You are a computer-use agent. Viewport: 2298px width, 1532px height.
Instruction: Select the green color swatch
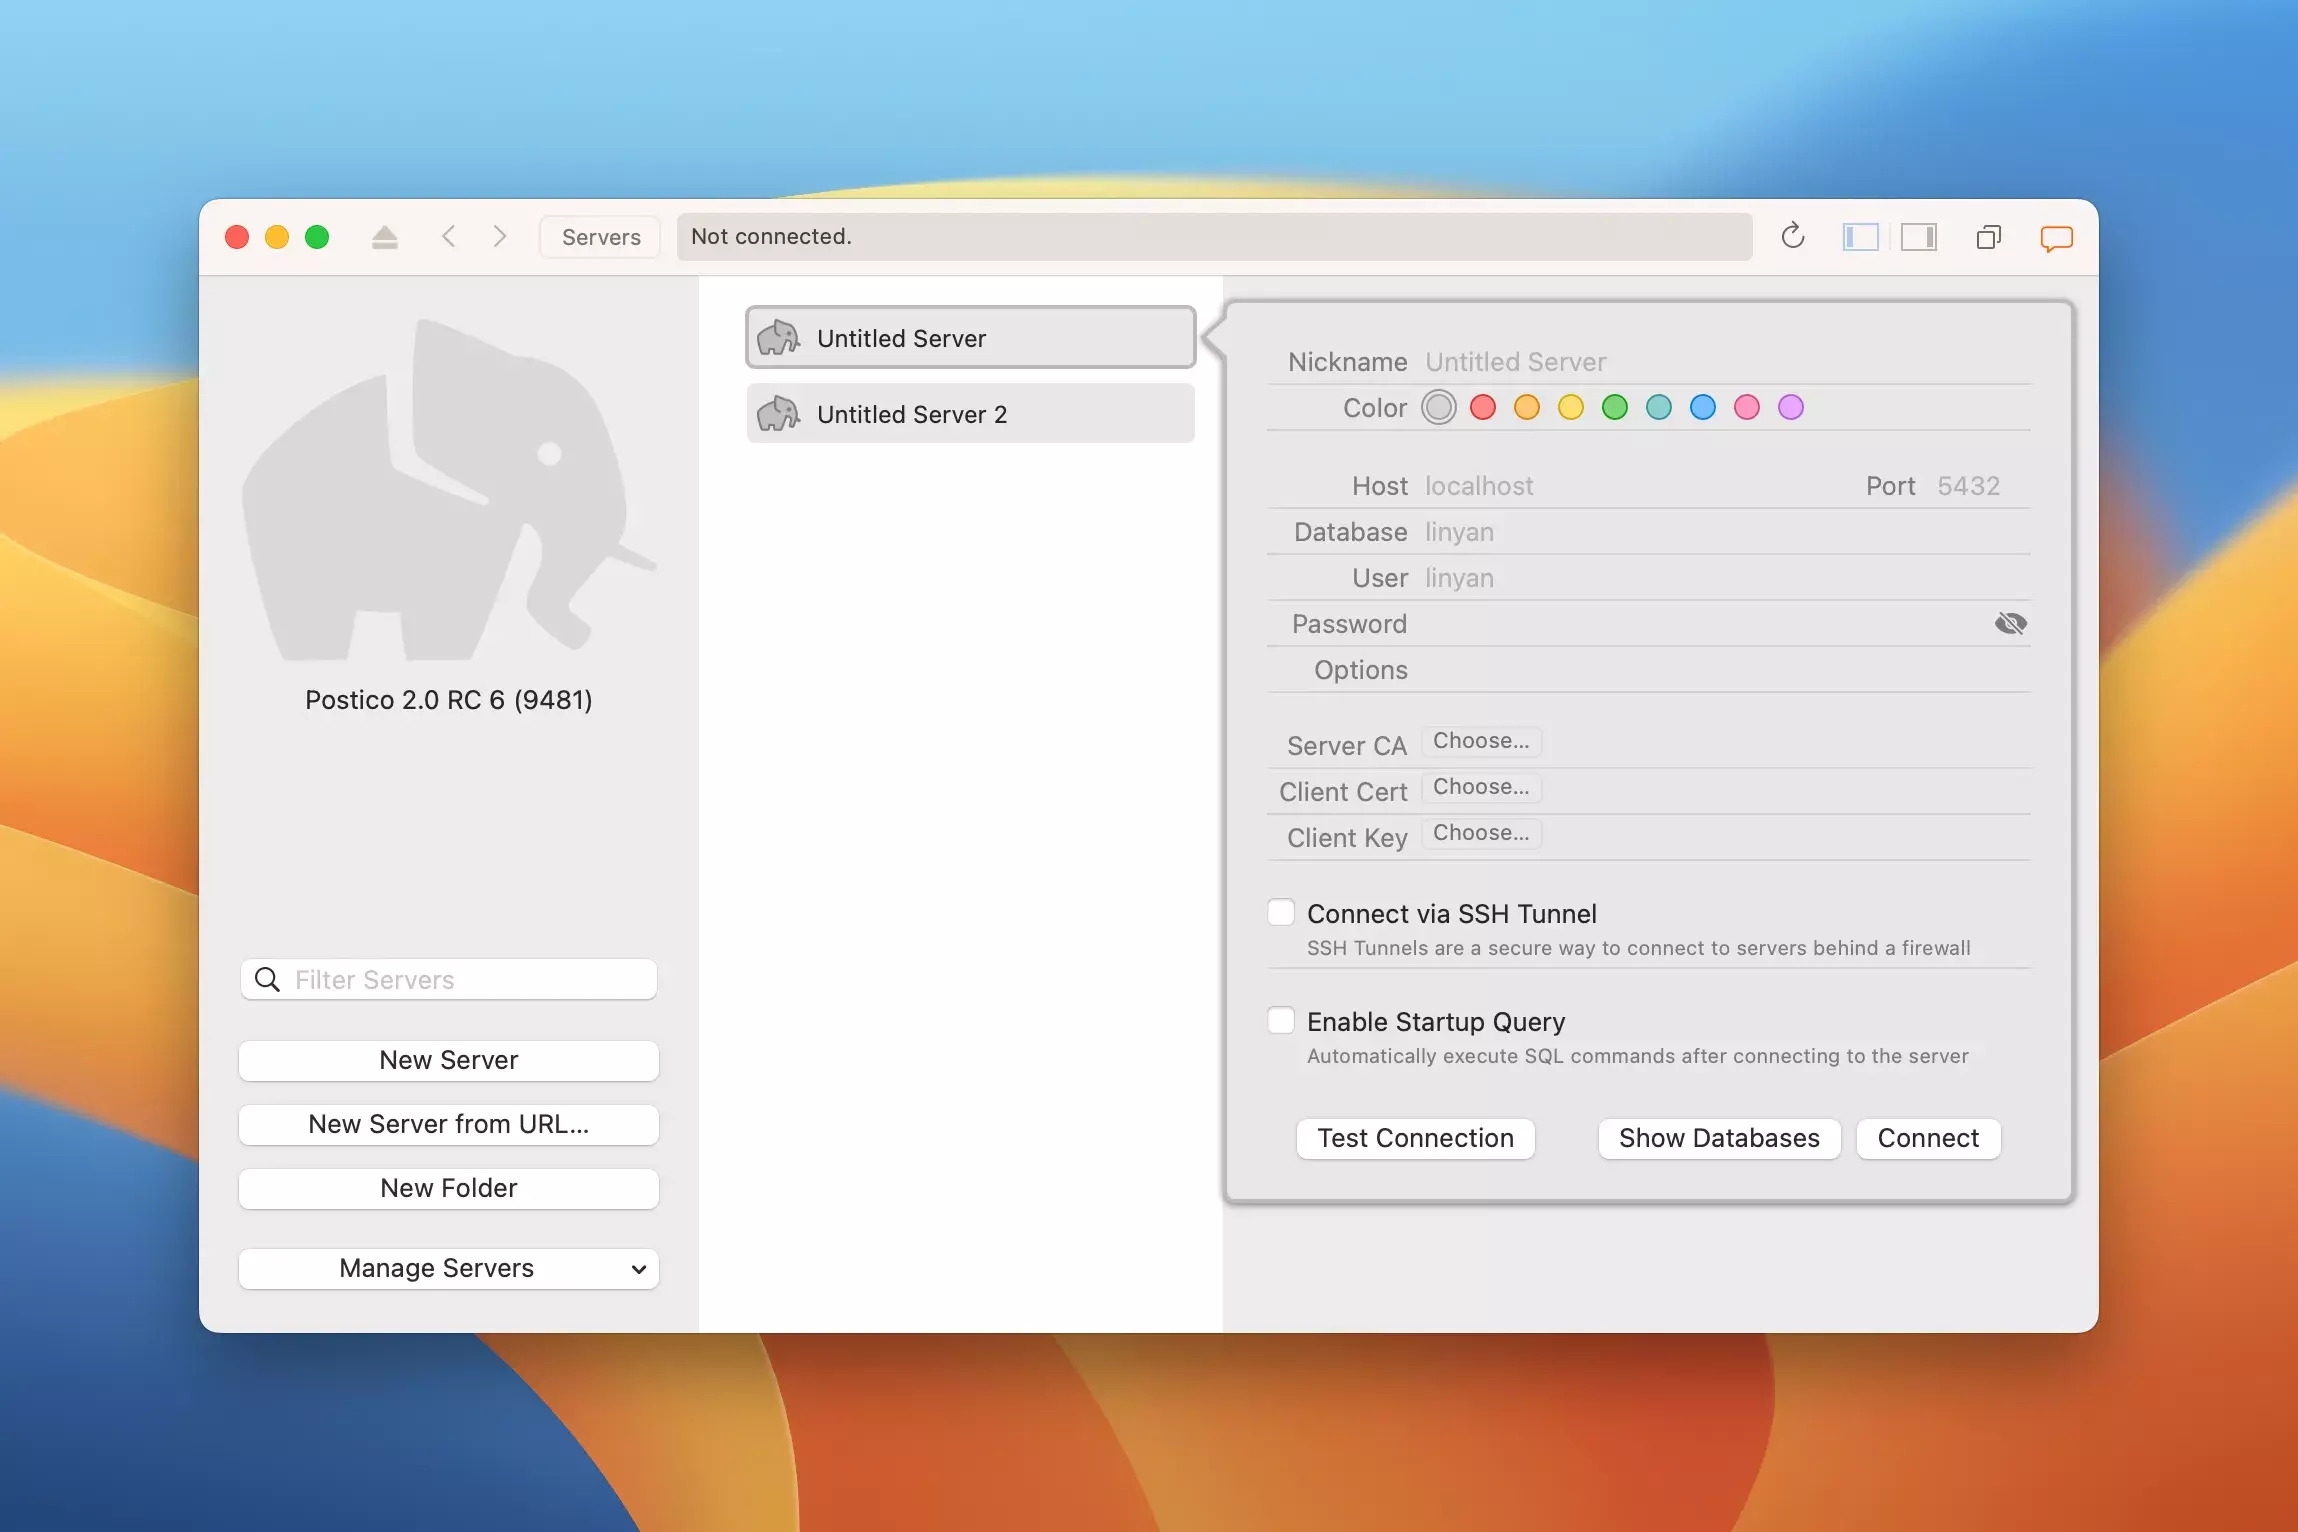coord(1614,408)
